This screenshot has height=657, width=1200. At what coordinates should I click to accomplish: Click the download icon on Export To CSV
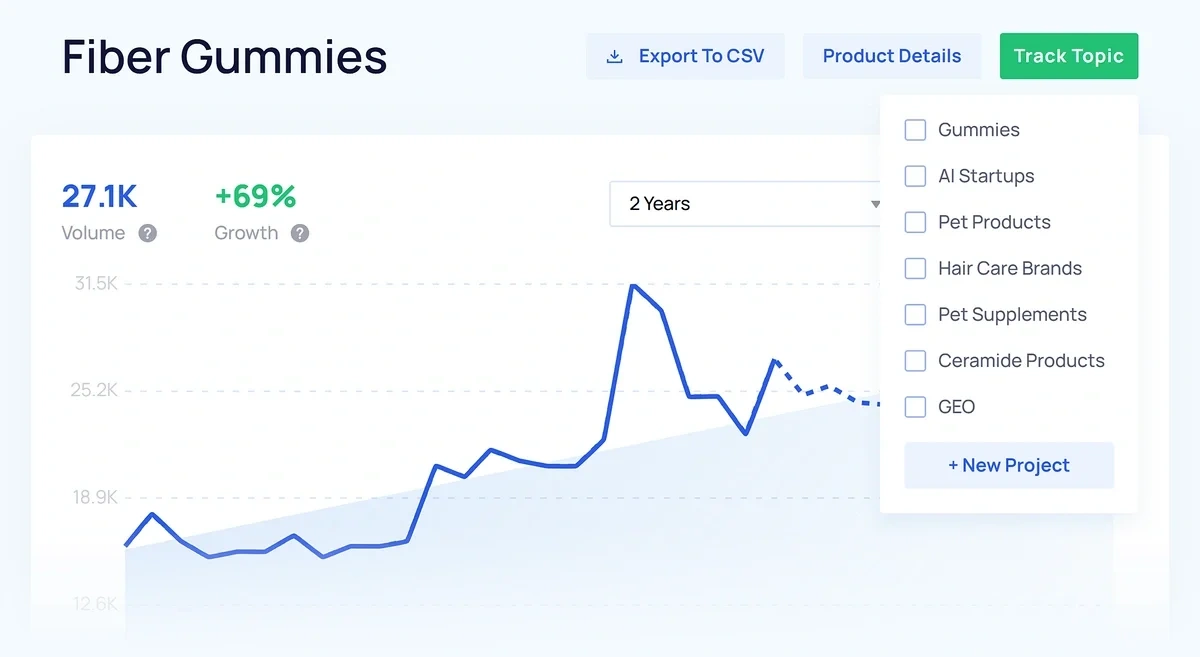click(614, 56)
